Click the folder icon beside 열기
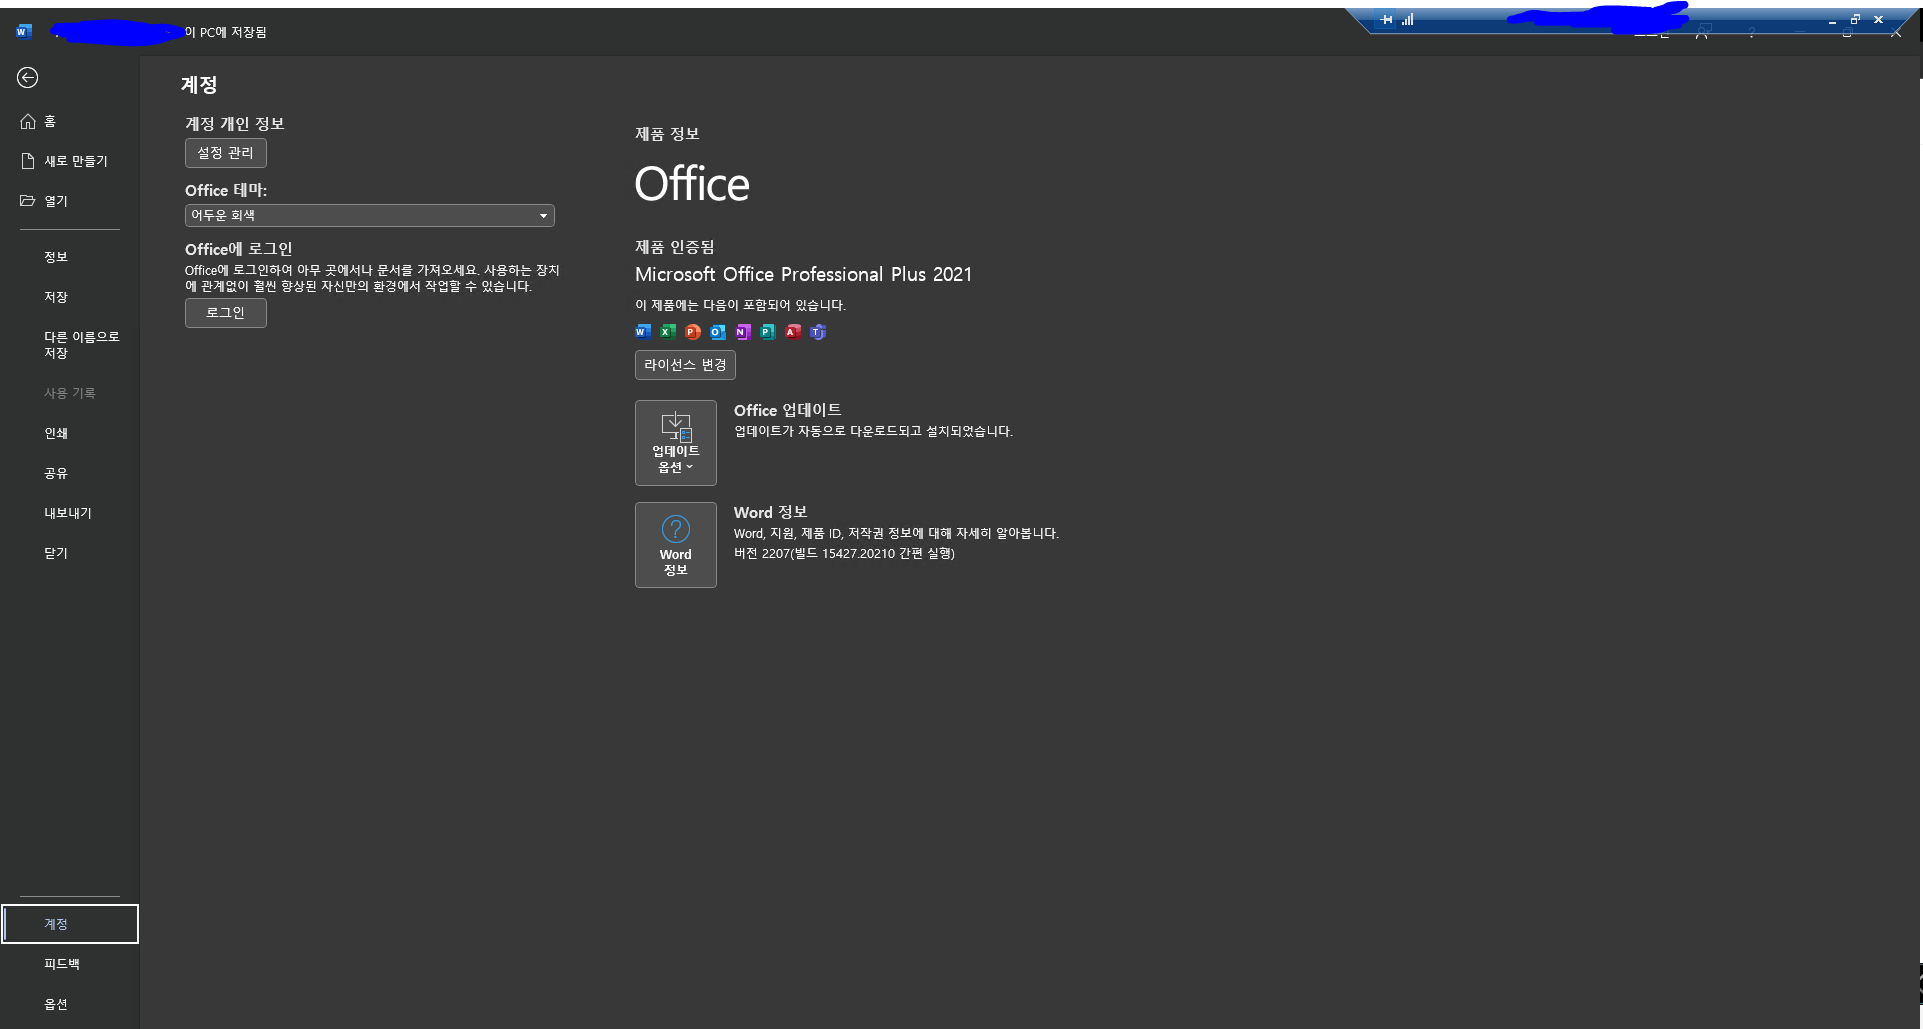This screenshot has height=1029, width=1923. pos(28,201)
